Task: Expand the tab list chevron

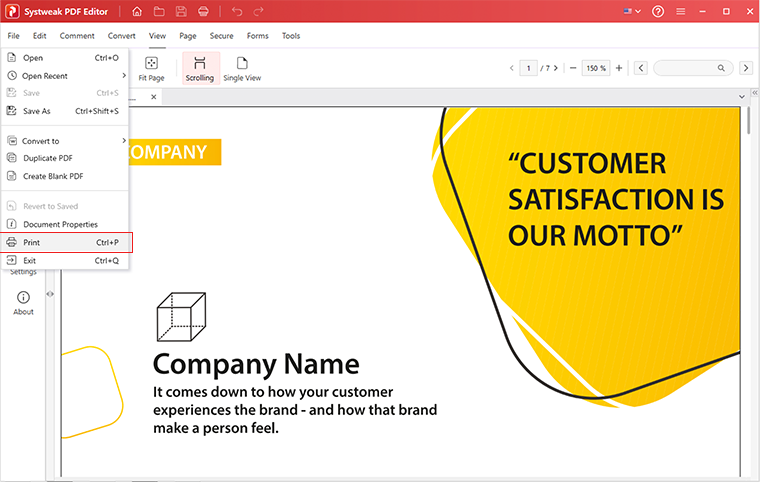Action: [742, 97]
